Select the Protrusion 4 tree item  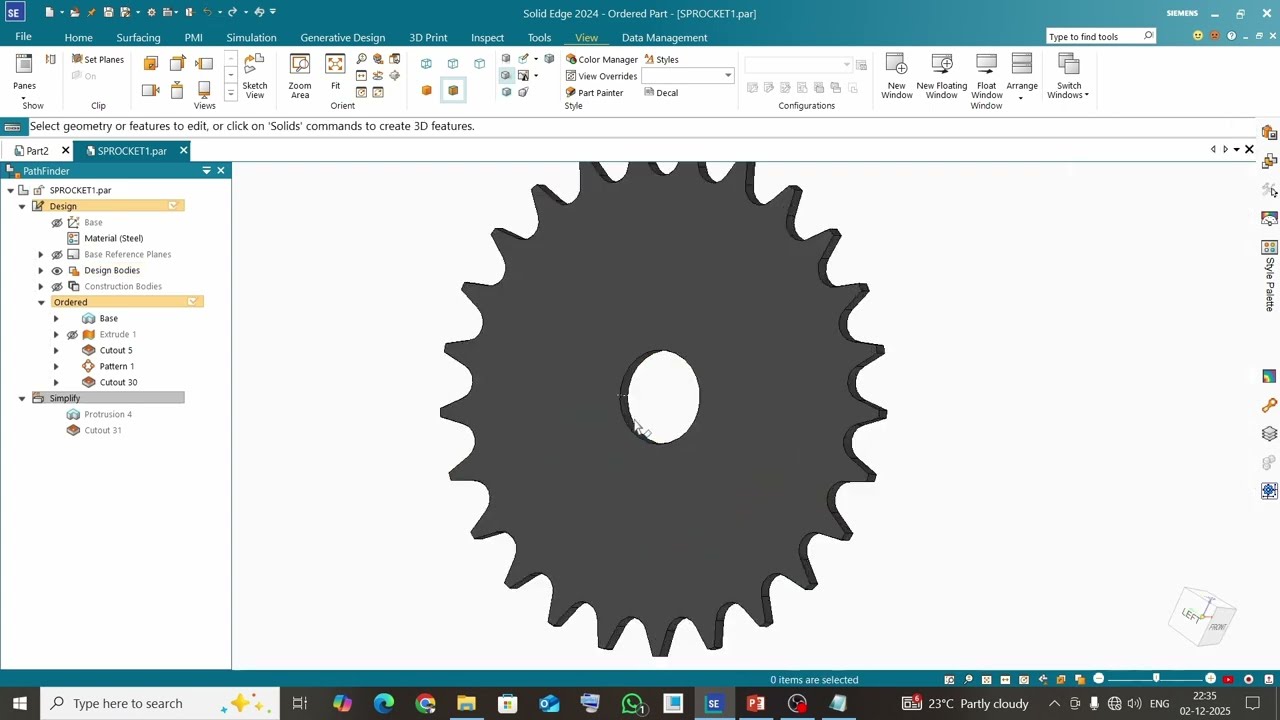[107, 414]
